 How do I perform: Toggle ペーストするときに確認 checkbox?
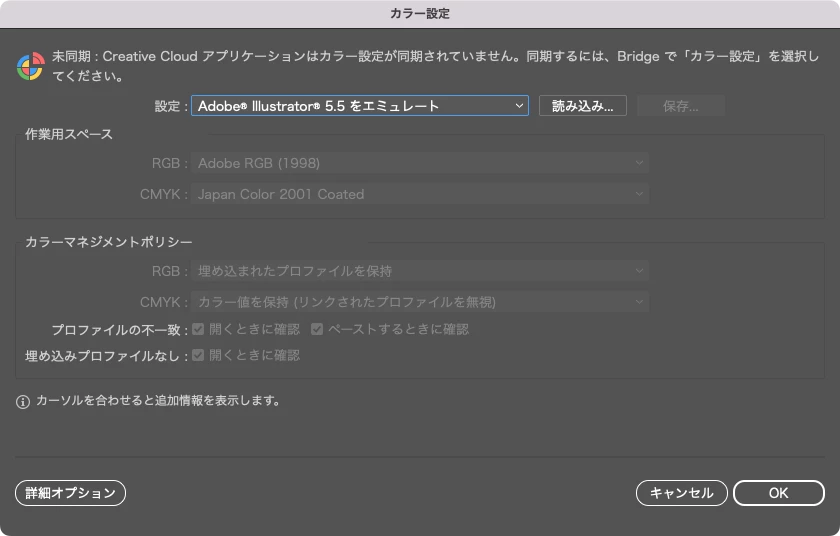point(317,329)
